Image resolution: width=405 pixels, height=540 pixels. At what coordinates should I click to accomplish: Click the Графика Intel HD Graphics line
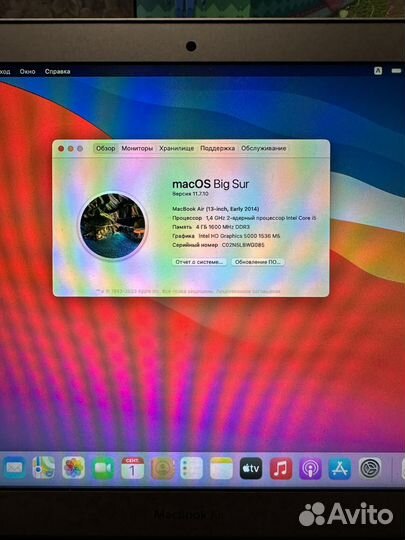click(226, 236)
